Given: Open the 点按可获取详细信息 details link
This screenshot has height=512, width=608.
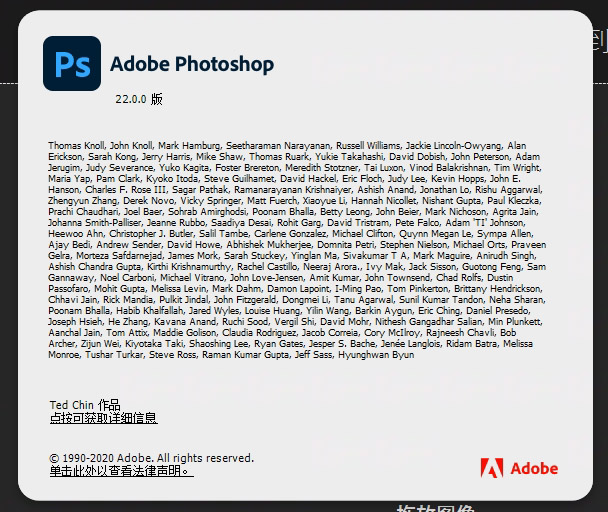Looking at the screenshot, I should [x=103, y=418].
